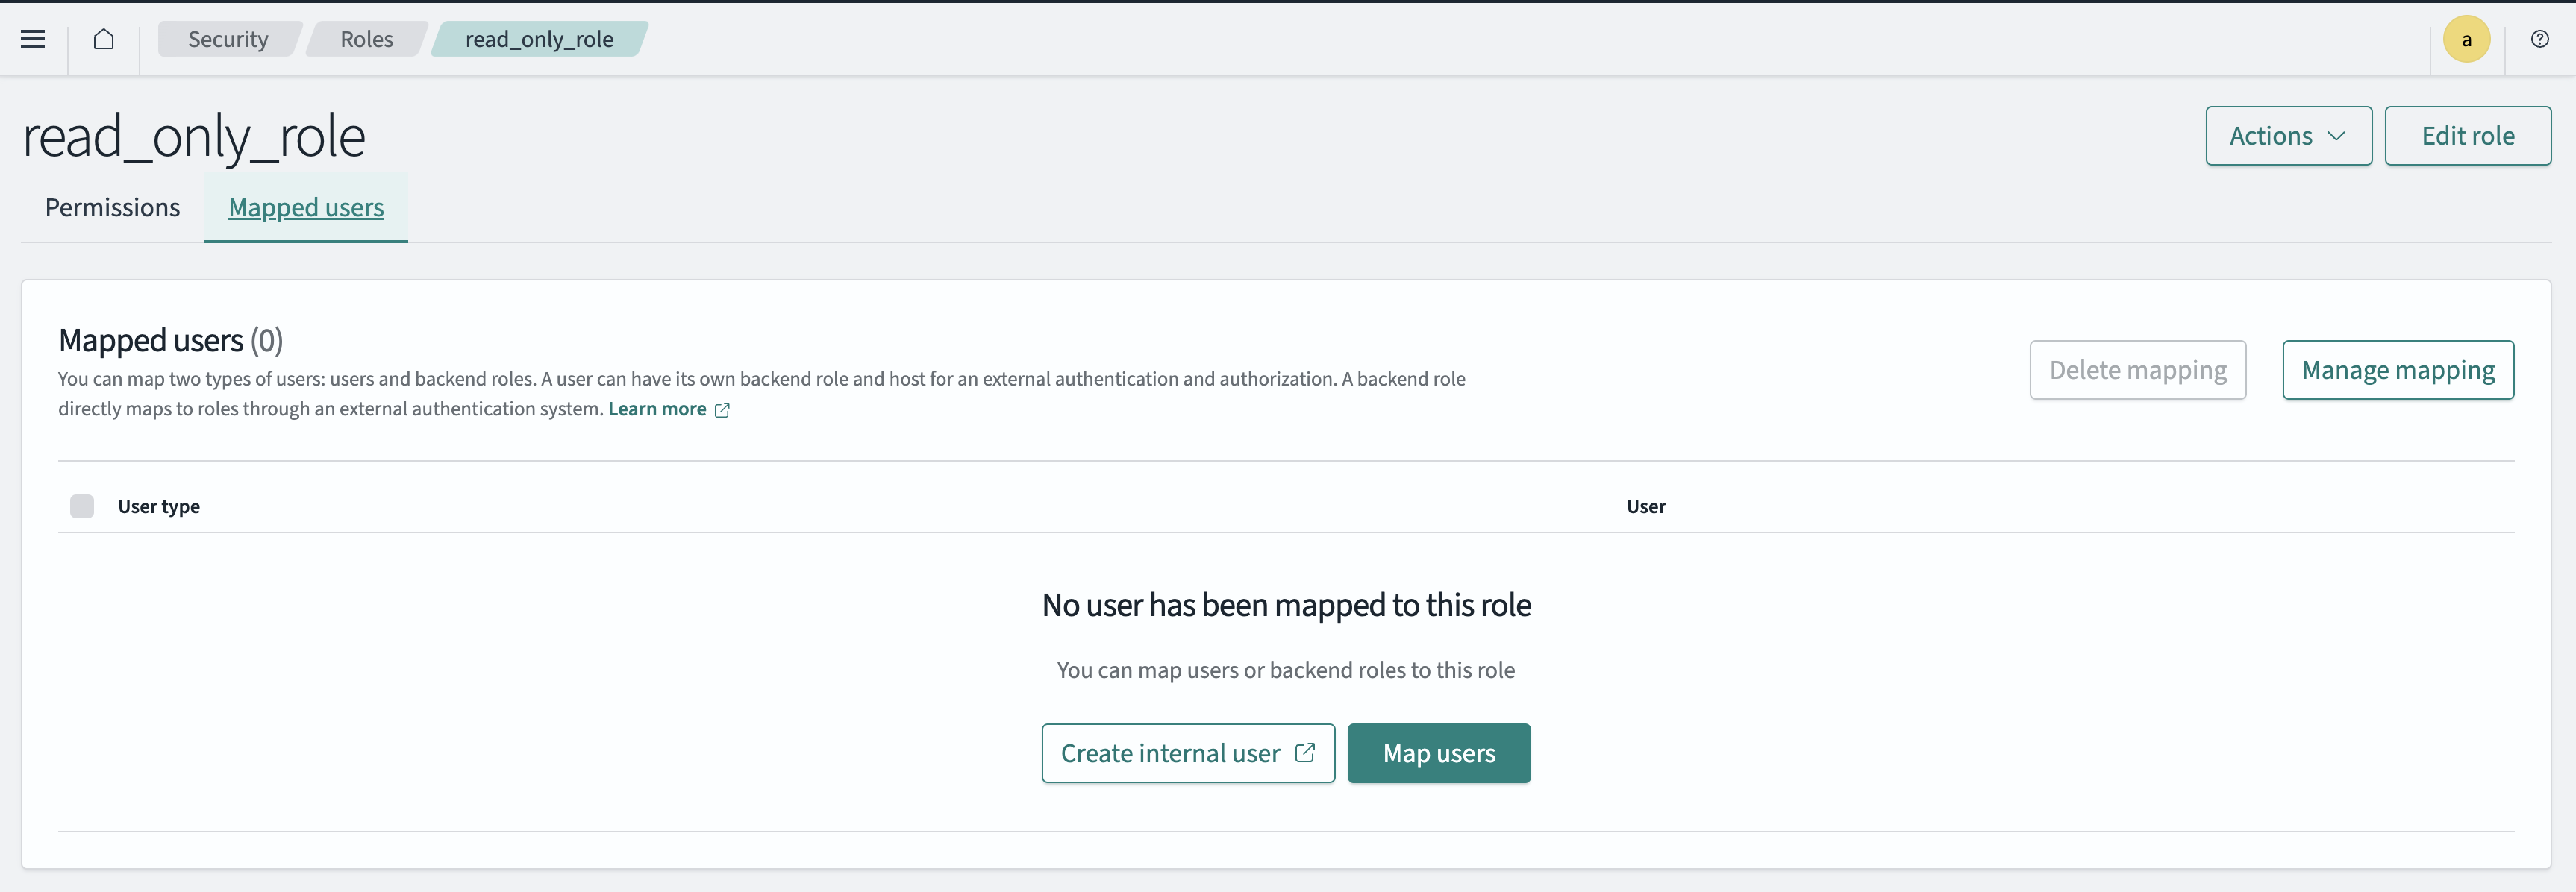Switch to the Permissions tab

click(112, 208)
